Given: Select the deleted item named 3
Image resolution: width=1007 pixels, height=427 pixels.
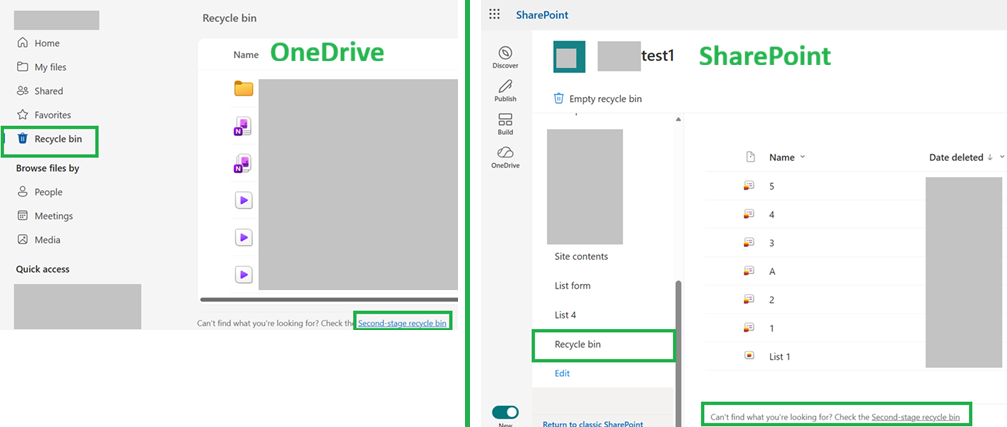Looking at the screenshot, I should click(772, 243).
